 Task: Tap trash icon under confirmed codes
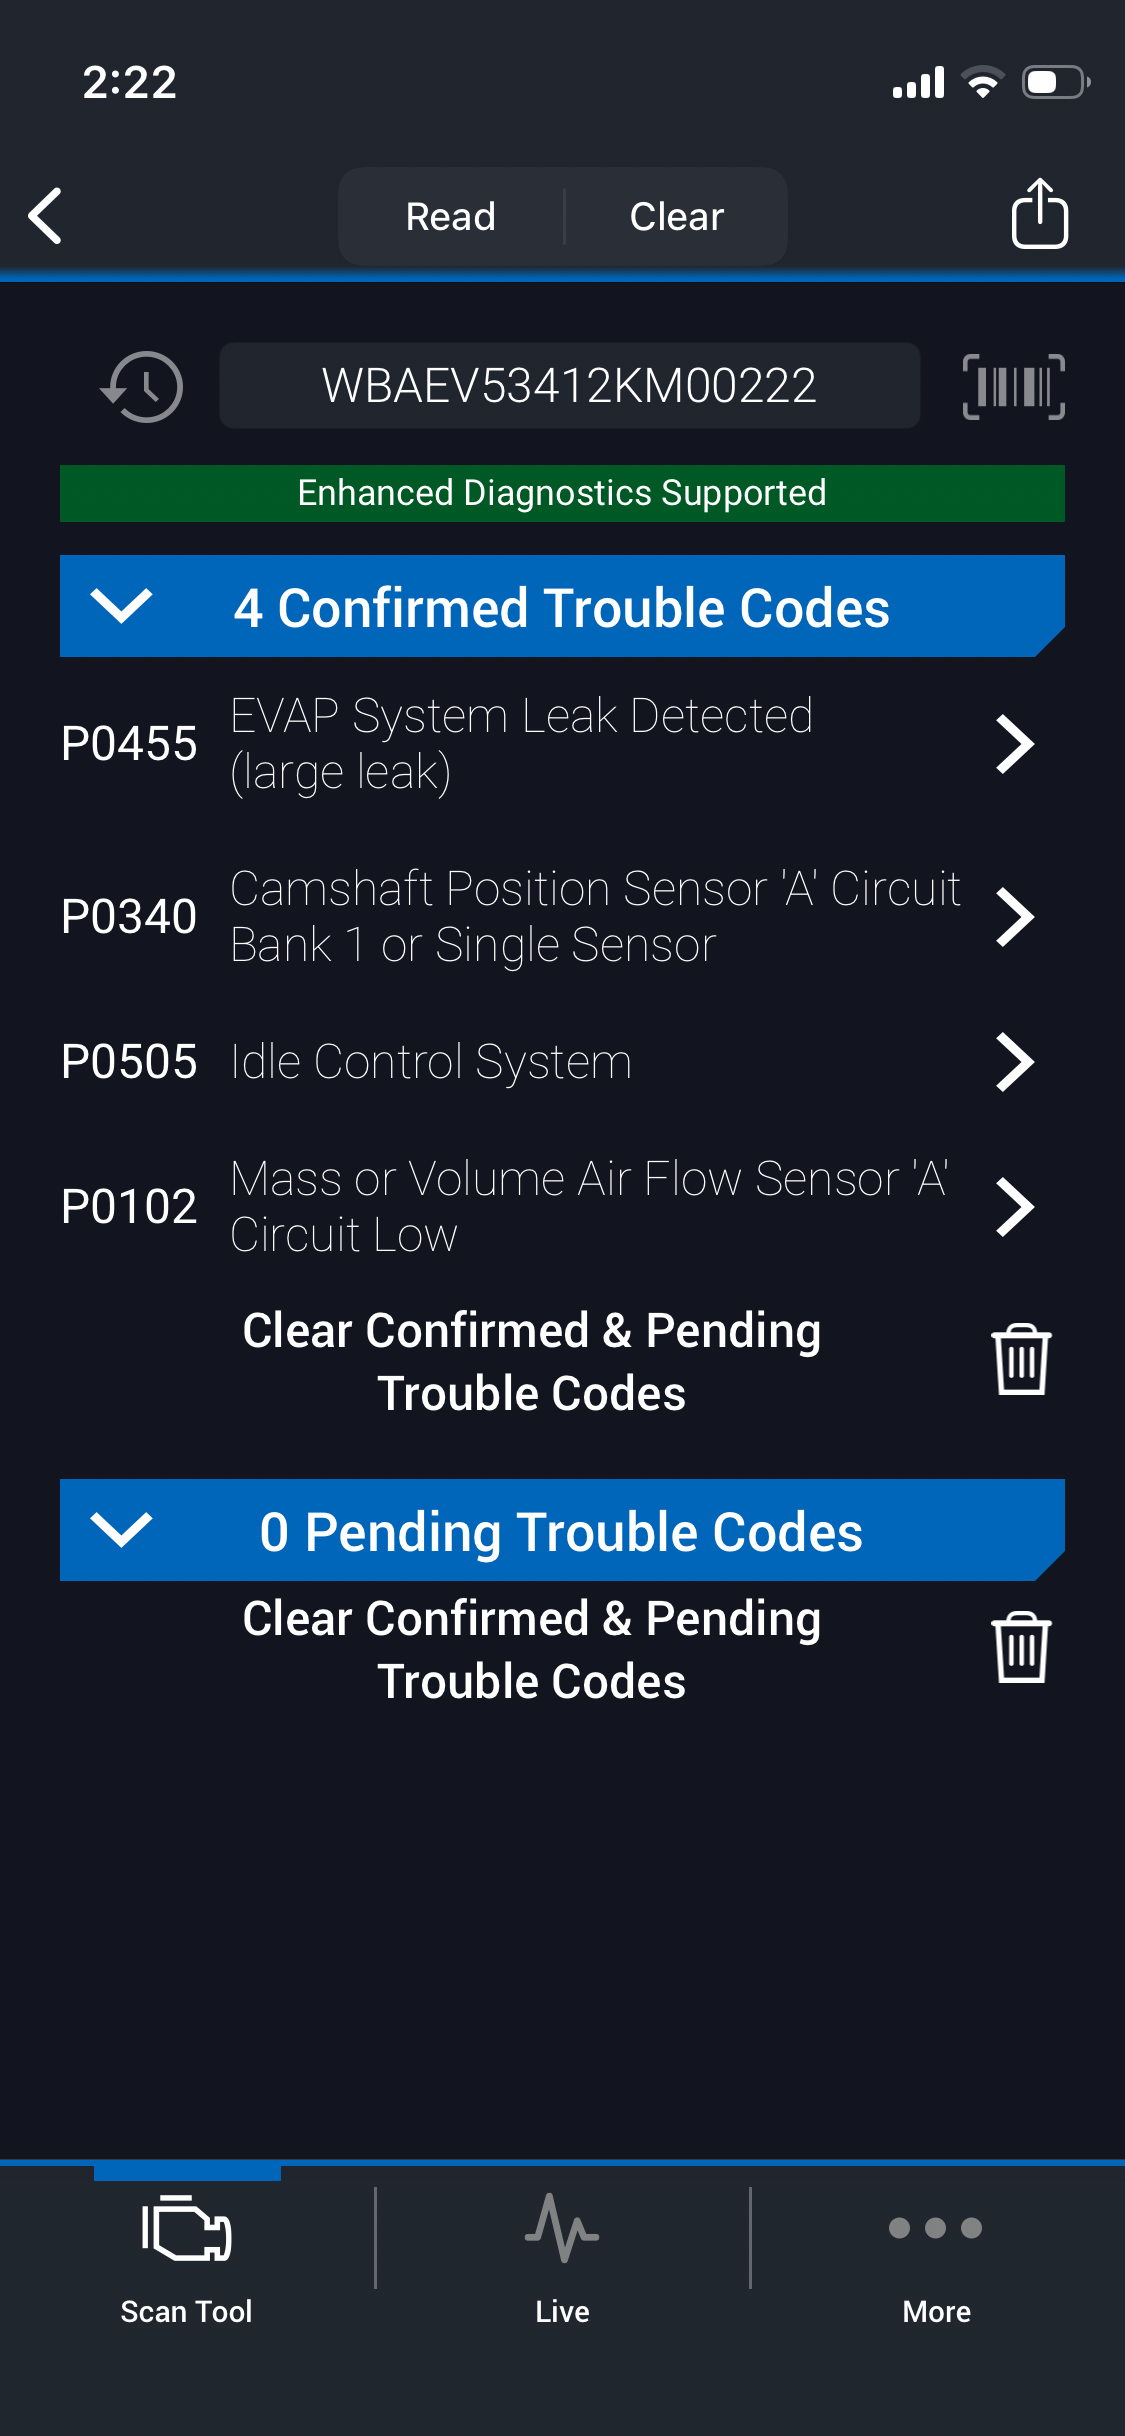(x=1020, y=1359)
